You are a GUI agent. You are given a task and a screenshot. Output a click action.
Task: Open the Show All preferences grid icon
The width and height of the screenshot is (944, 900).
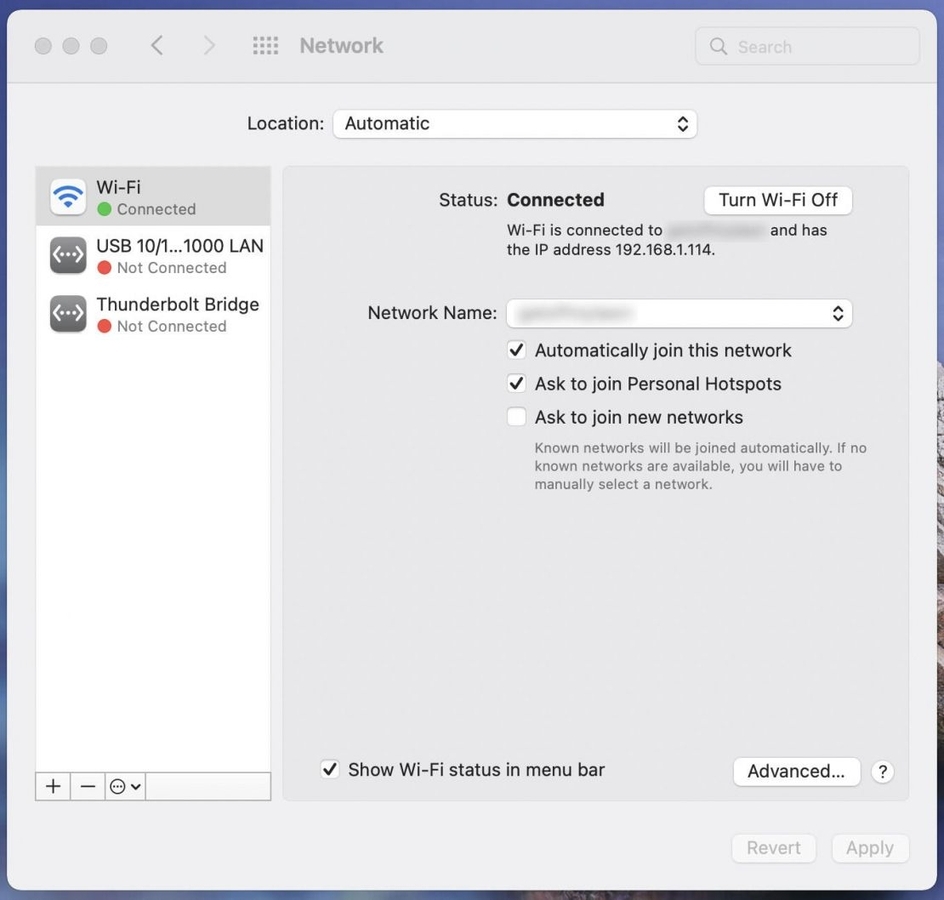point(264,44)
